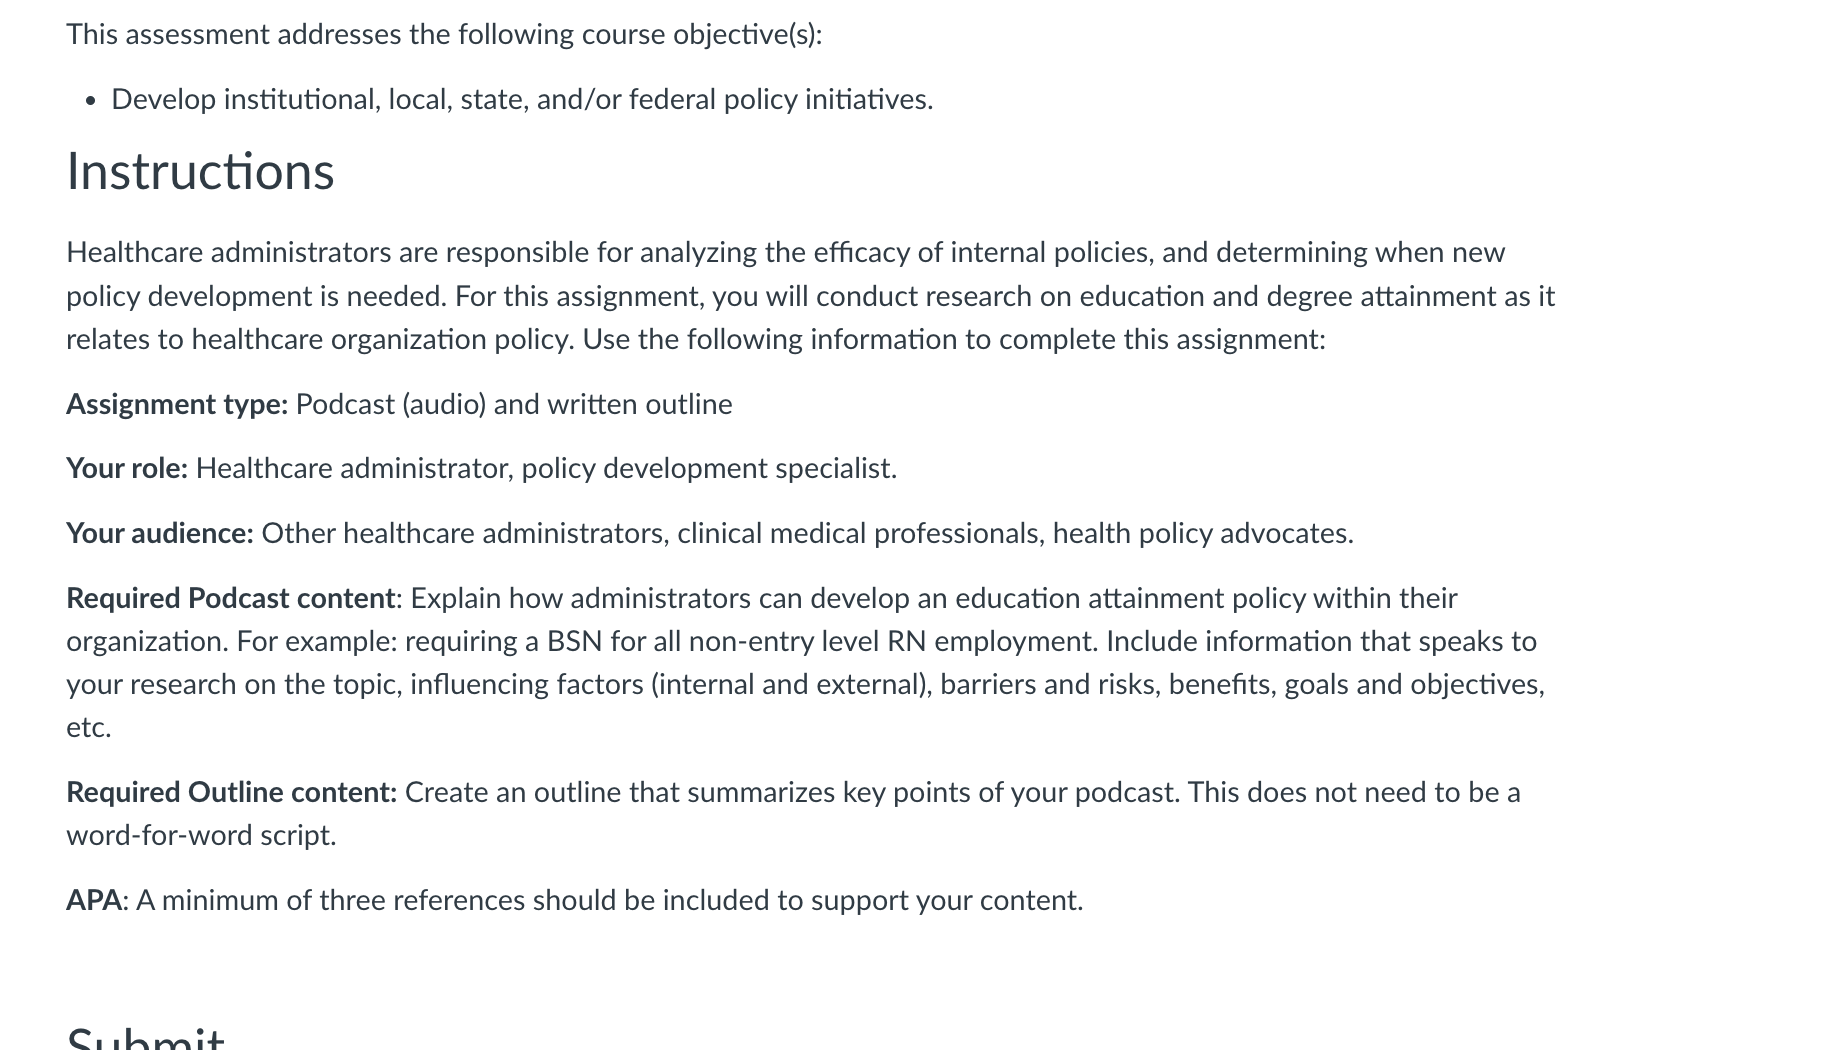This screenshot has width=1838, height=1050.
Task: Click the bold 'Your role:' label
Action: [x=127, y=468]
